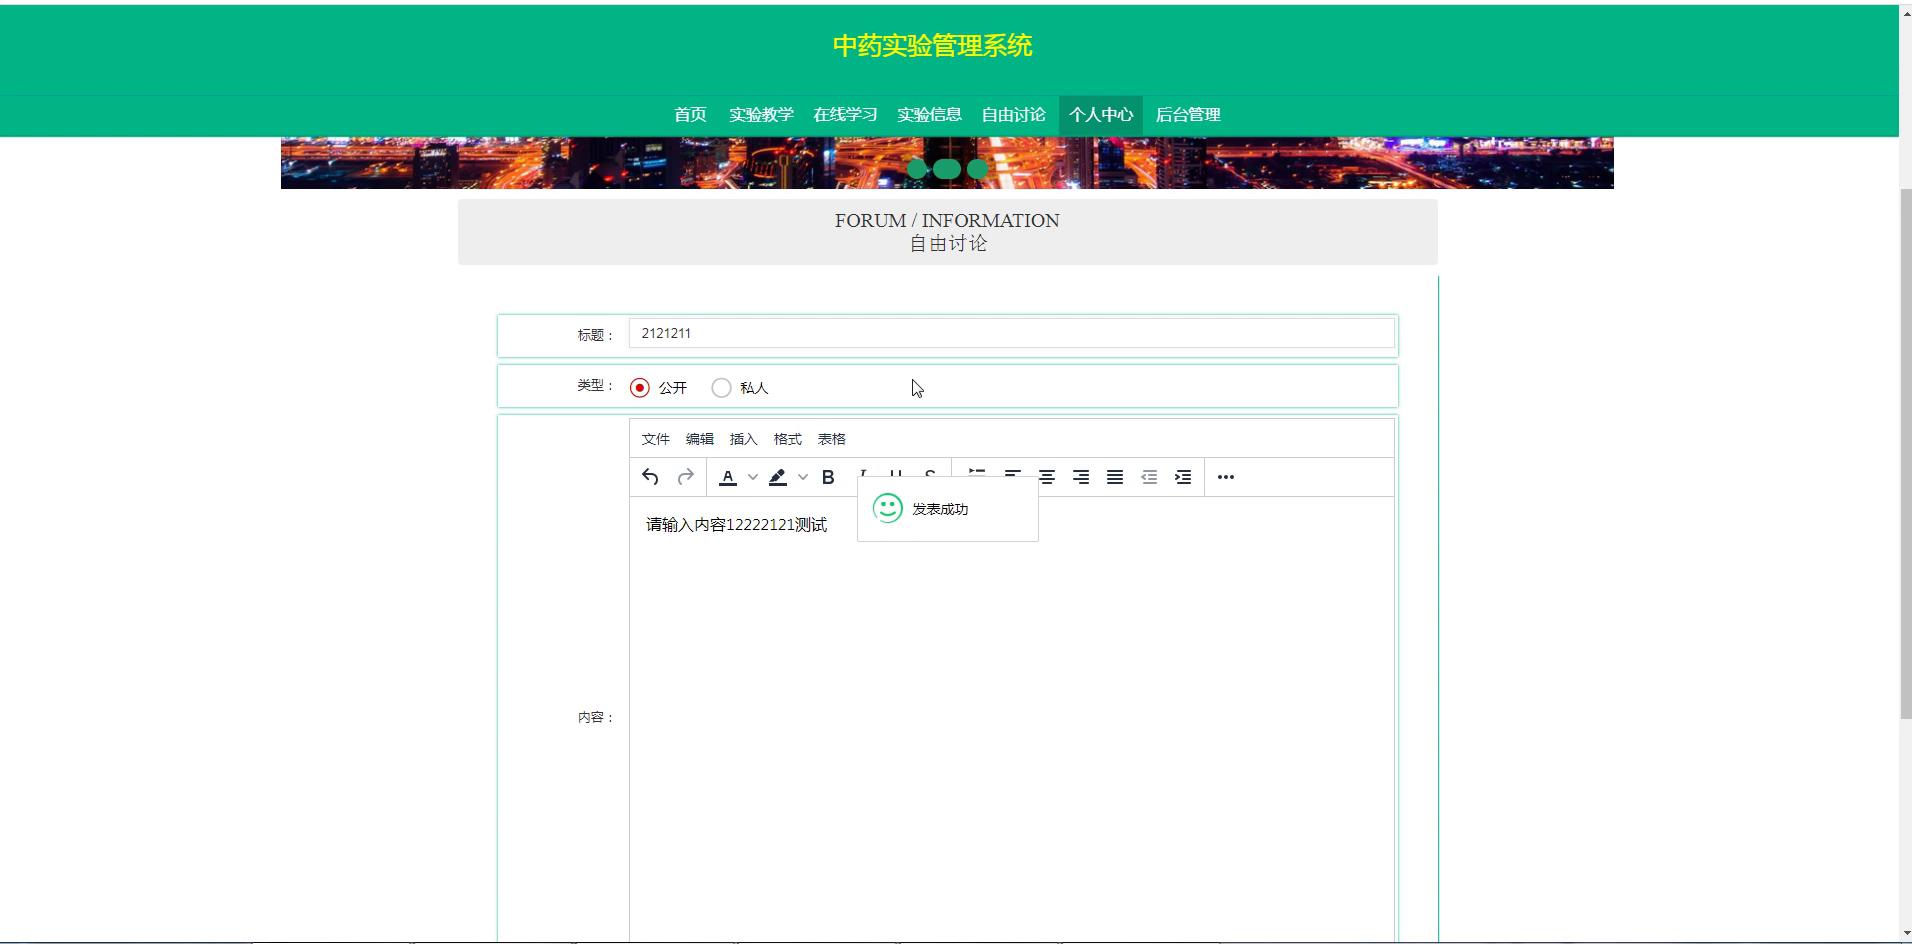Go to 实验教学 in navigation bar
The width and height of the screenshot is (1912, 944).
coord(761,115)
